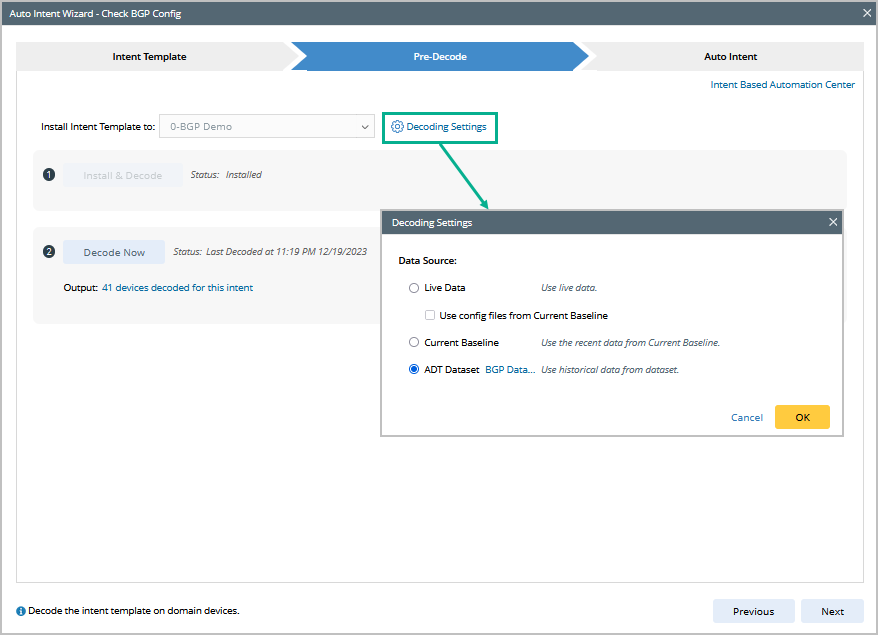The width and height of the screenshot is (878, 635).
Task: Choose the ADT Dataset radio option
Action: click(414, 369)
